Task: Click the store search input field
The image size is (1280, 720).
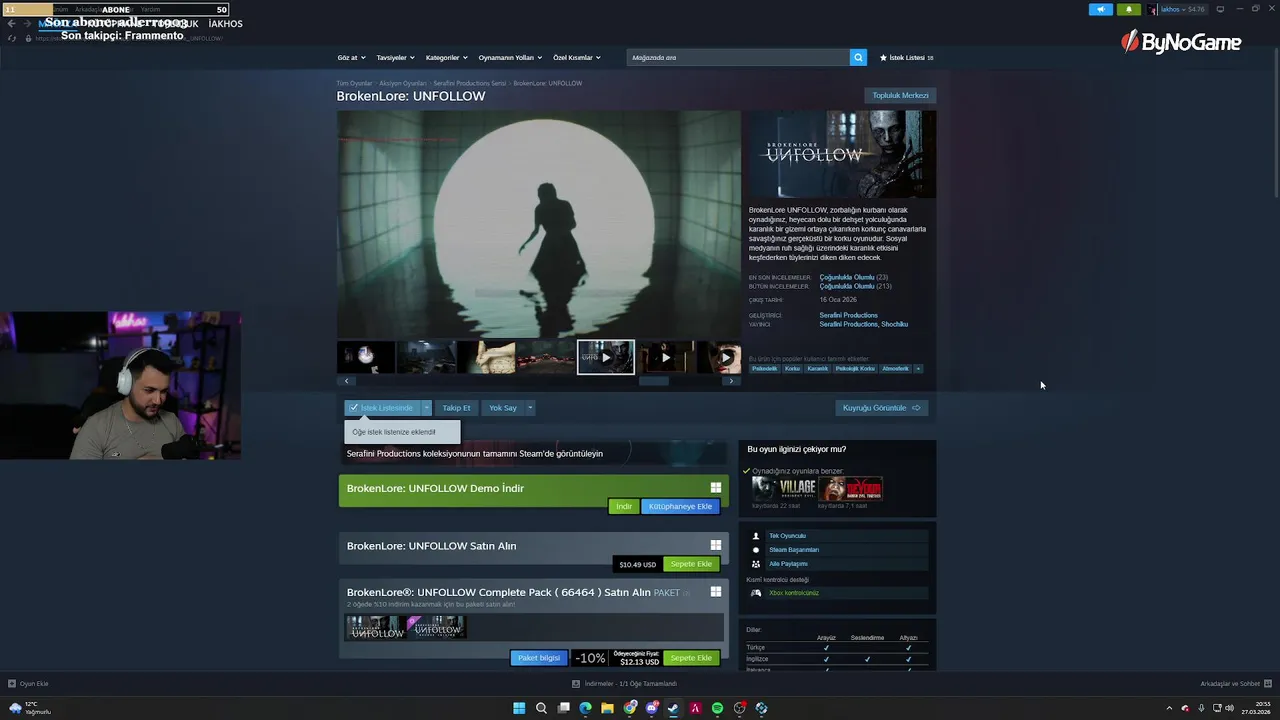Action: point(738,57)
